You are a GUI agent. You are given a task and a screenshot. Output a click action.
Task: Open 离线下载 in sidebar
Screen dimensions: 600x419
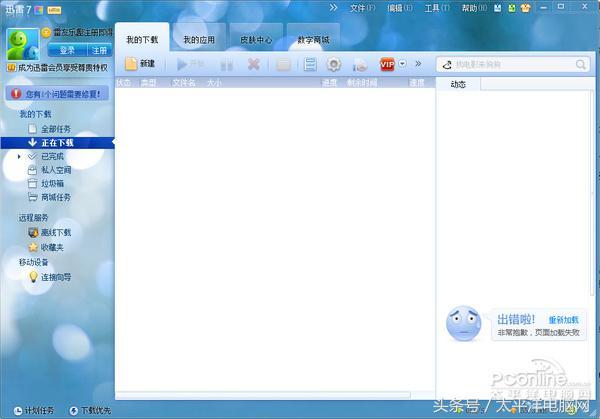[56, 232]
